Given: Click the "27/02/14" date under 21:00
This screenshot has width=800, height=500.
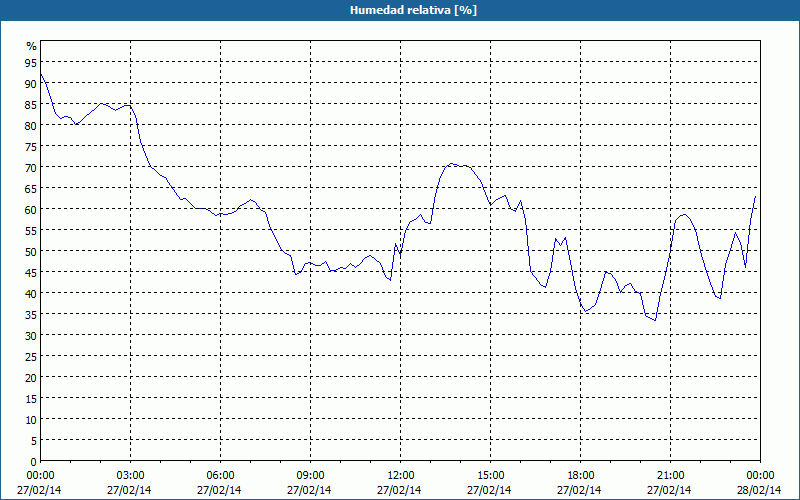Looking at the screenshot, I should tap(669, 490).
